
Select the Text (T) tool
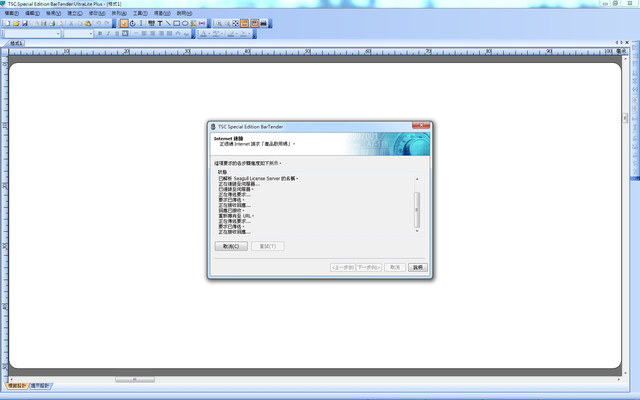tap(160, 24)
